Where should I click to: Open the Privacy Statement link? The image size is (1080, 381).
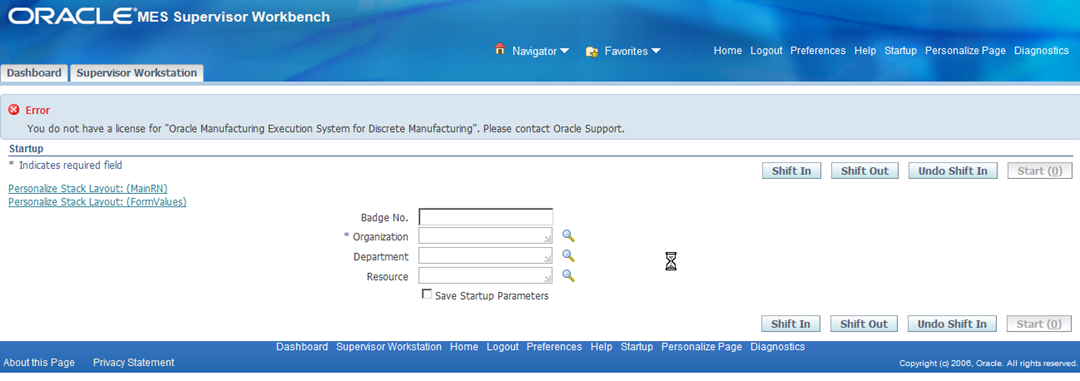134,362
